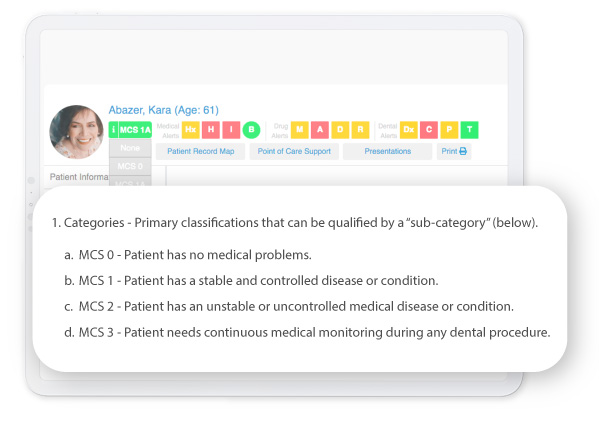The height and width of the screenshot is (421, 599).
Task: Open the yellow R drug alert
Action: click(361, 130)
